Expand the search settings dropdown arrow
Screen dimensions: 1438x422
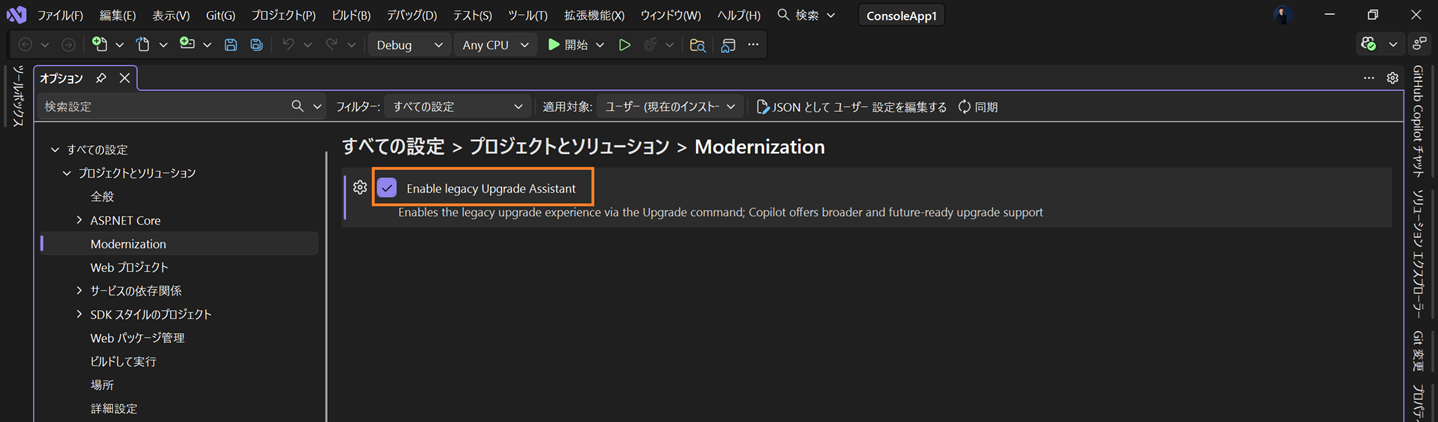coord(317,107)
